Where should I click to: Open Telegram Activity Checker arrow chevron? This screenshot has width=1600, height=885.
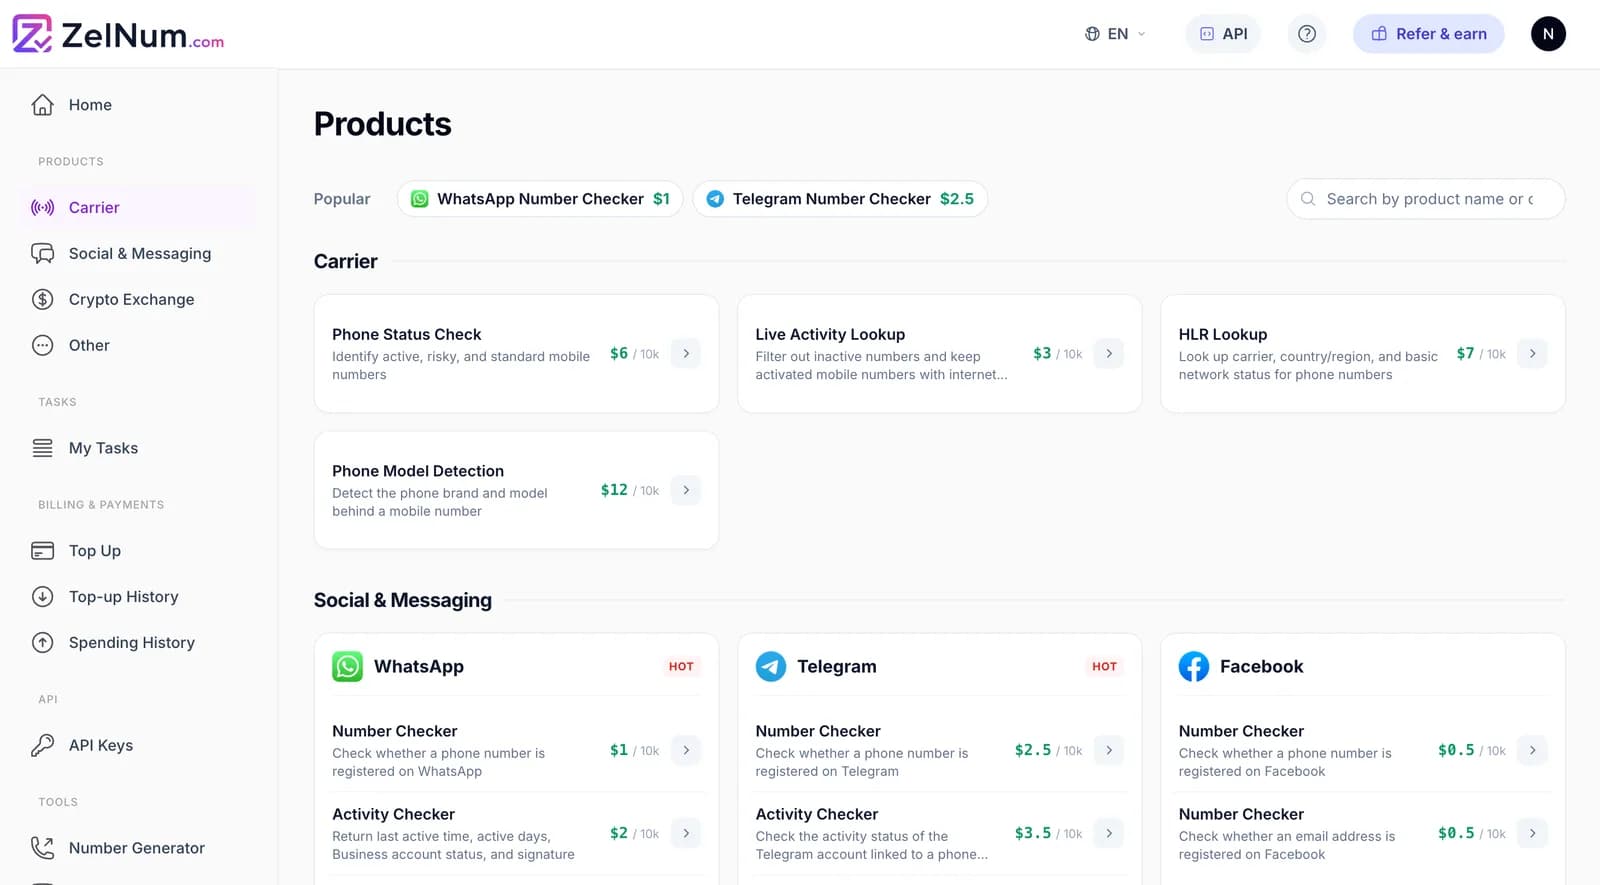point(1109,833)
